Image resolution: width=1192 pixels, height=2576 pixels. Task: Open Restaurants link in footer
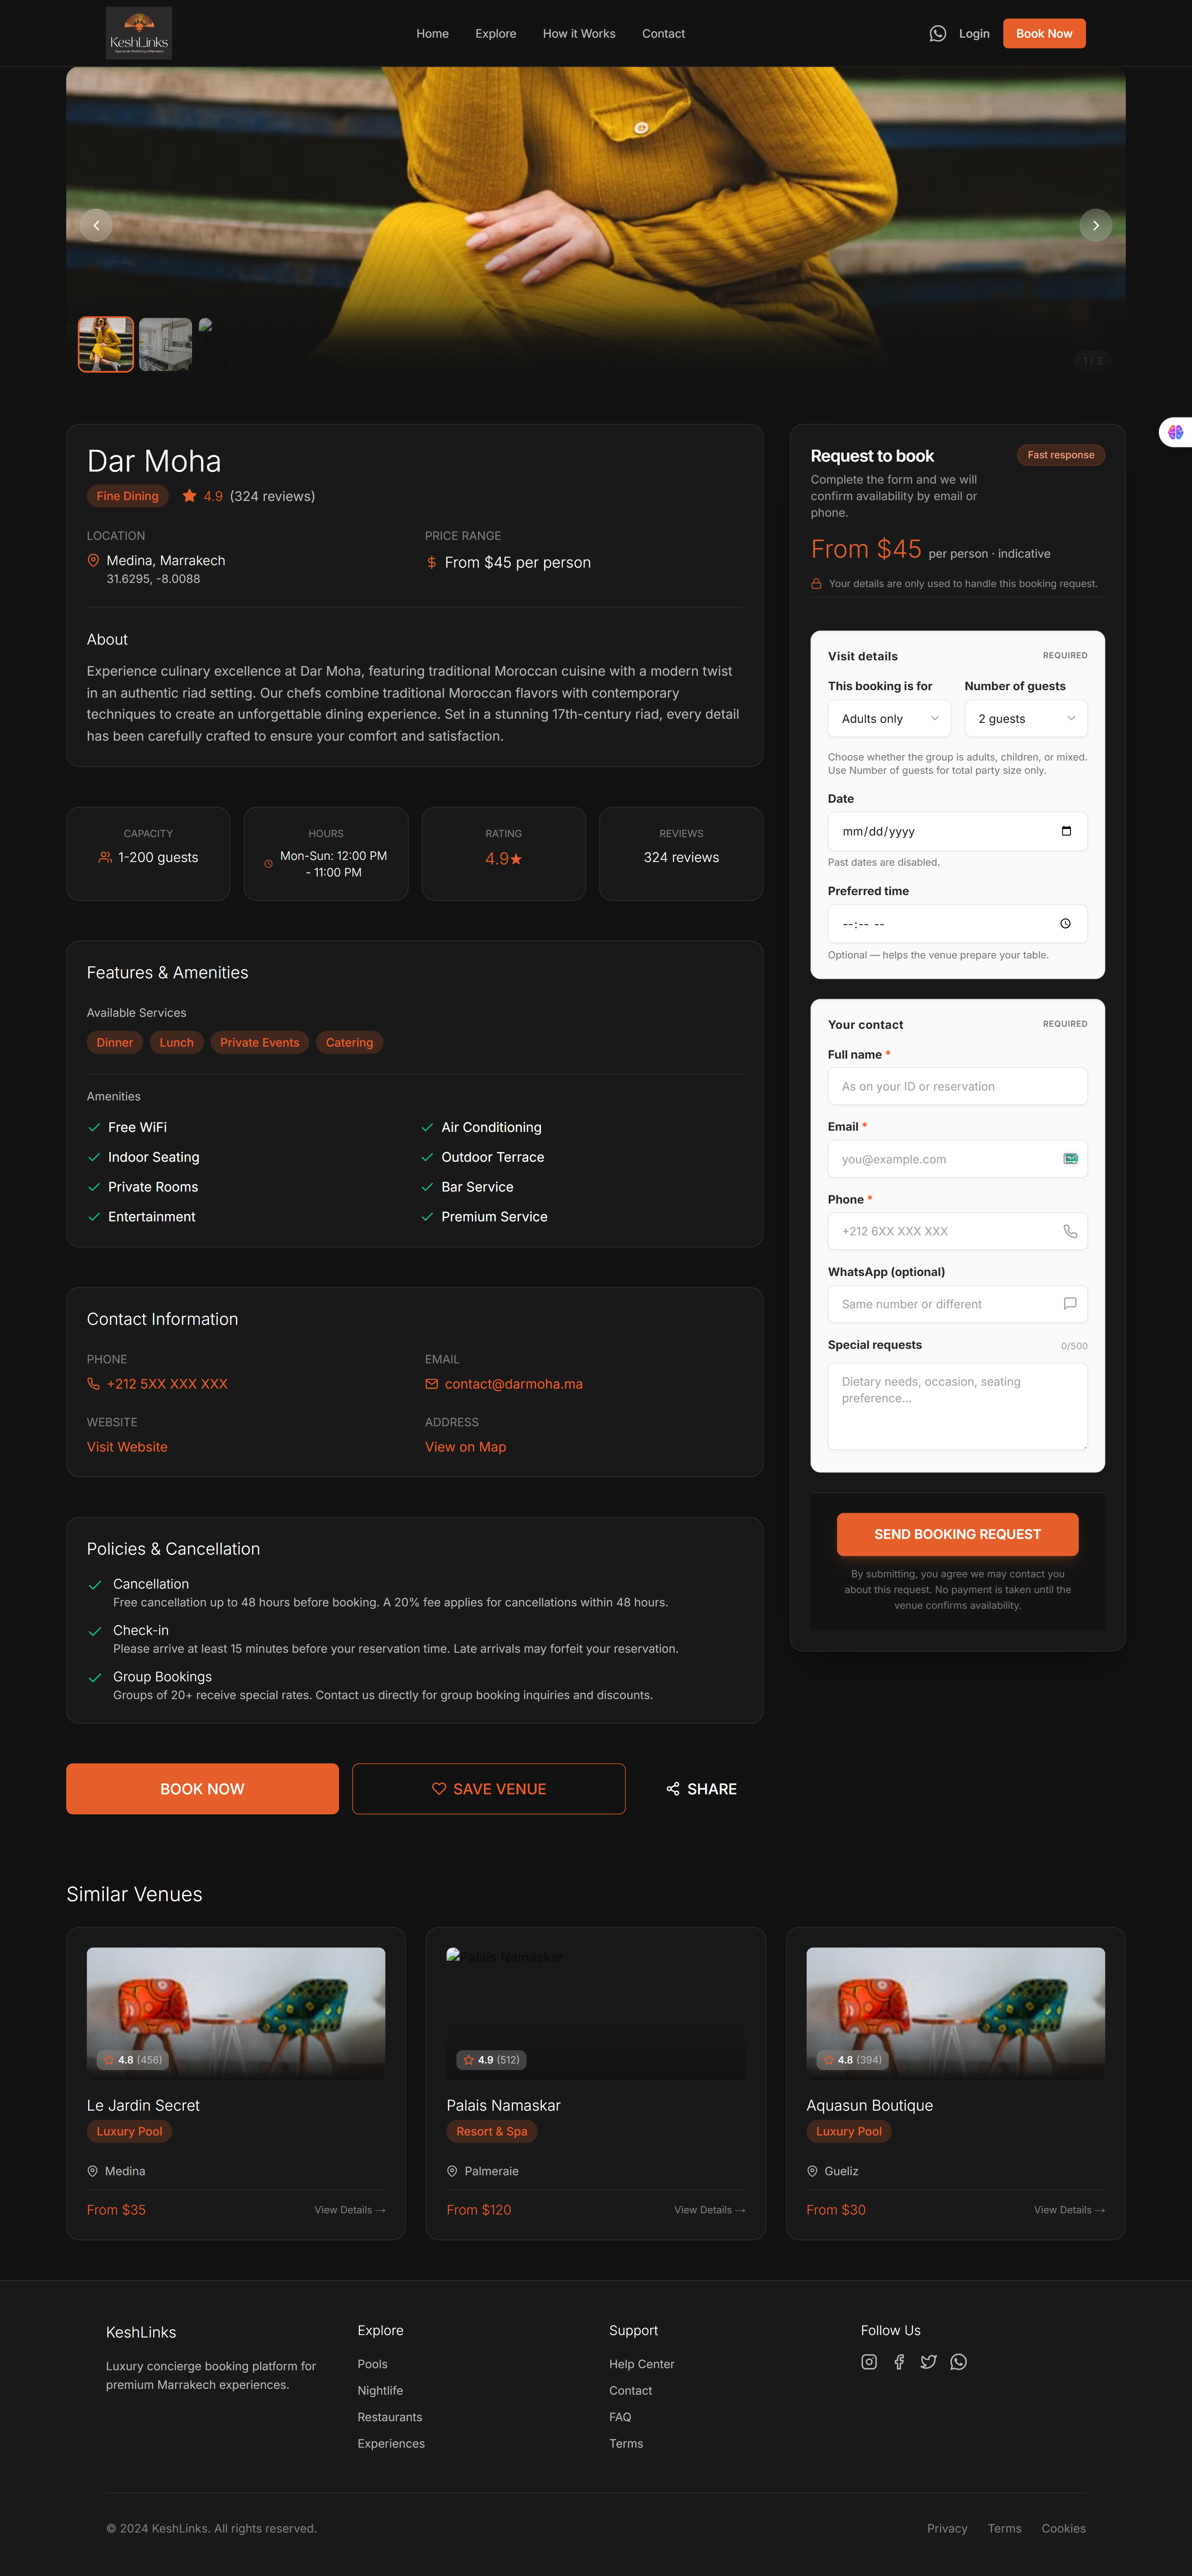tap(390, 2416)
